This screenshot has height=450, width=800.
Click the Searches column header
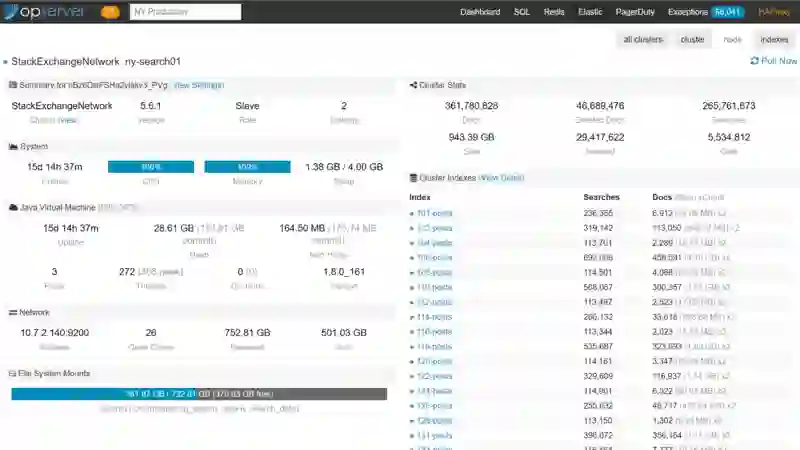pos(601,197)
